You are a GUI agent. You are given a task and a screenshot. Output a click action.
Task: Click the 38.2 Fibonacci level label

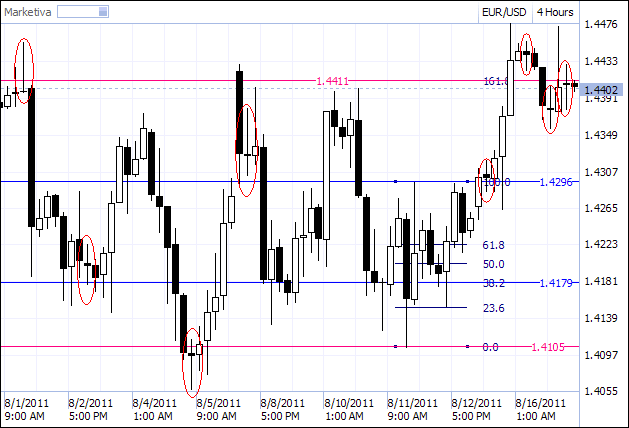click(493, 283)
